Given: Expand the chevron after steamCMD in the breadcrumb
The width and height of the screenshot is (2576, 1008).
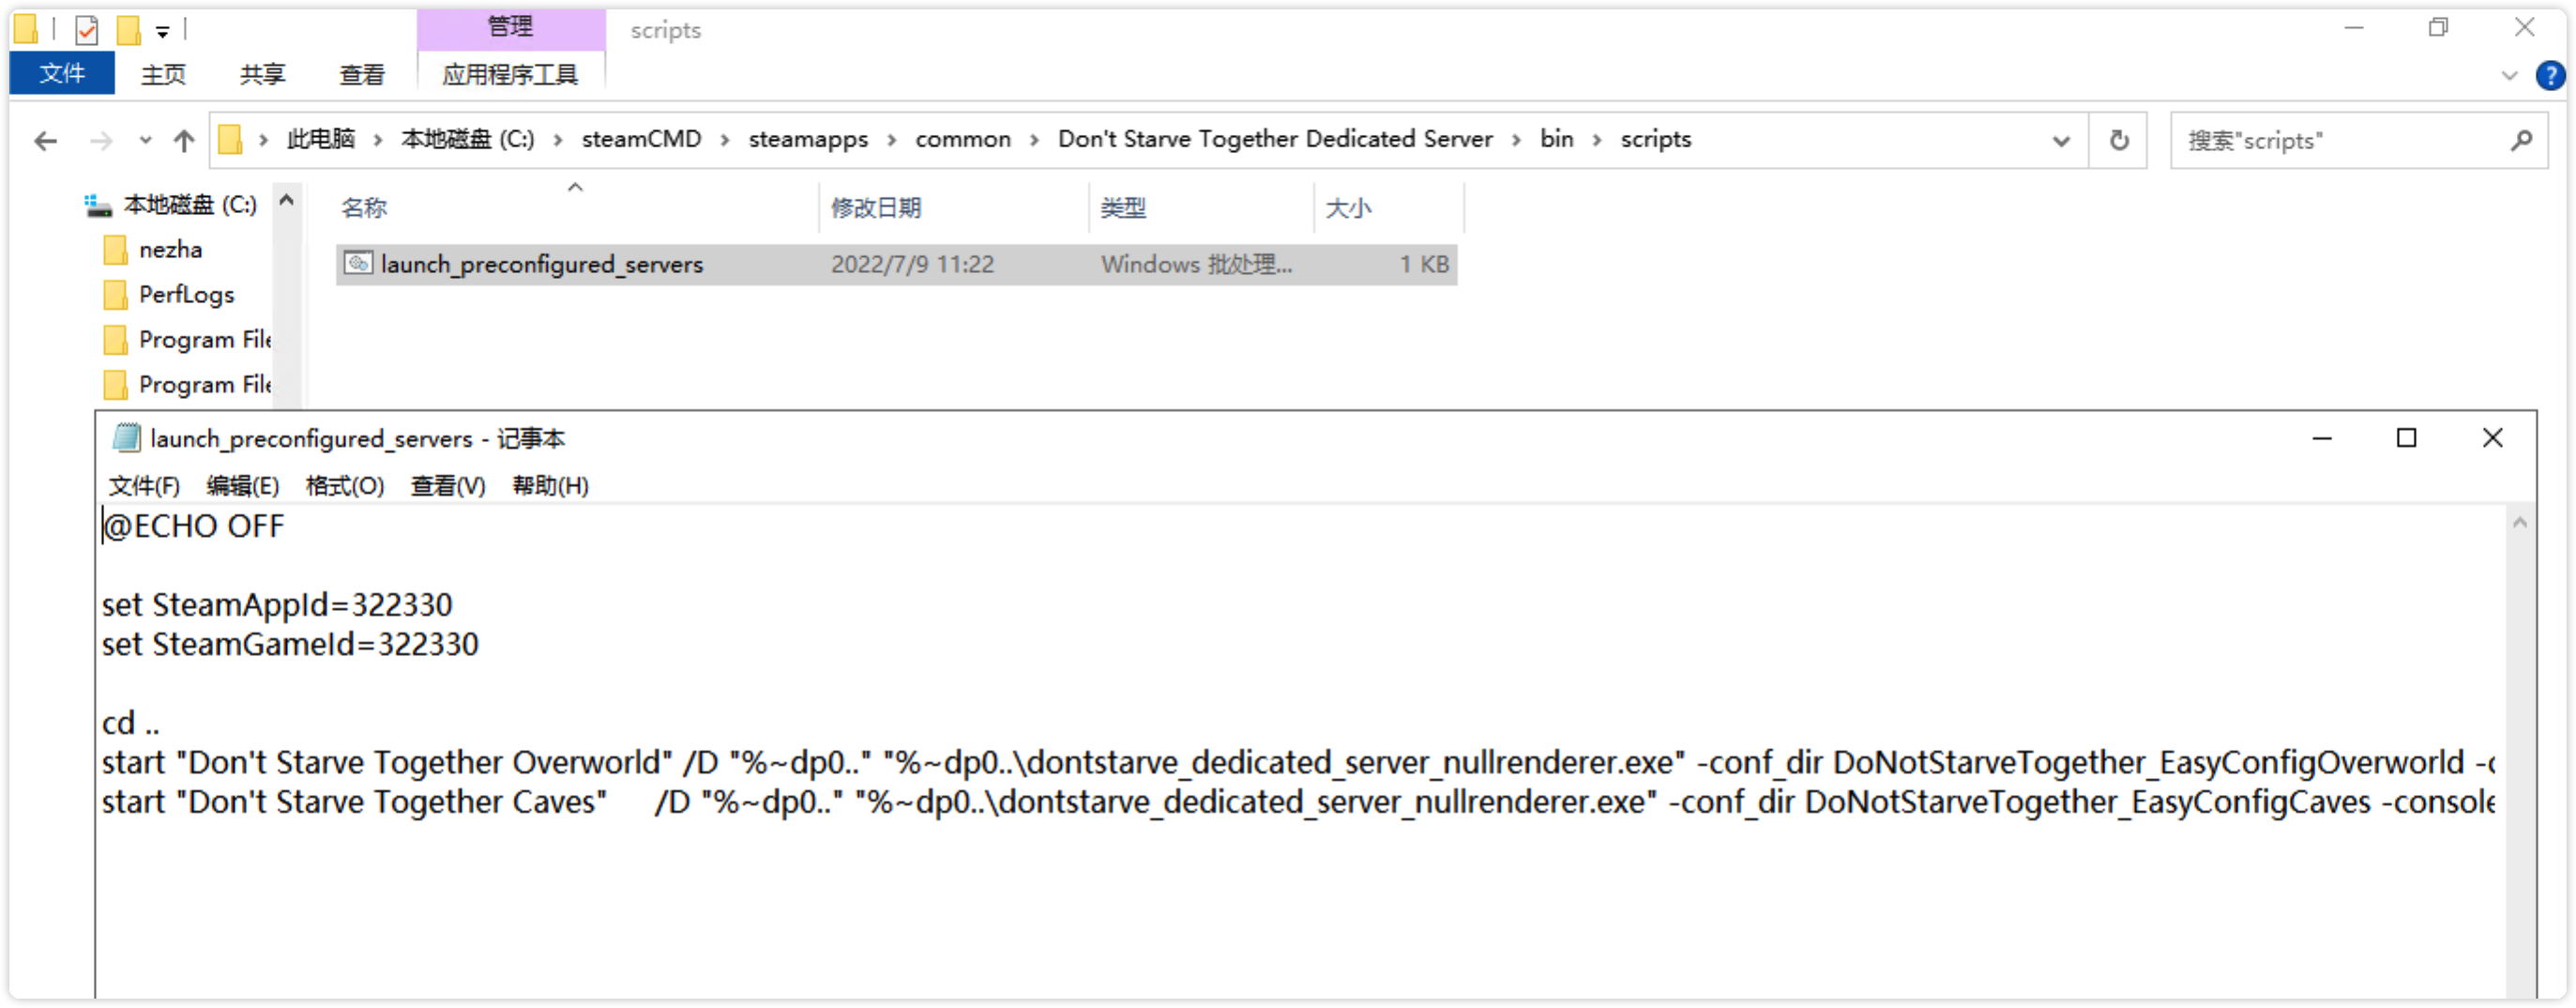Looking at the screenshot, I should pyautogui.click(x=725, y=140).
